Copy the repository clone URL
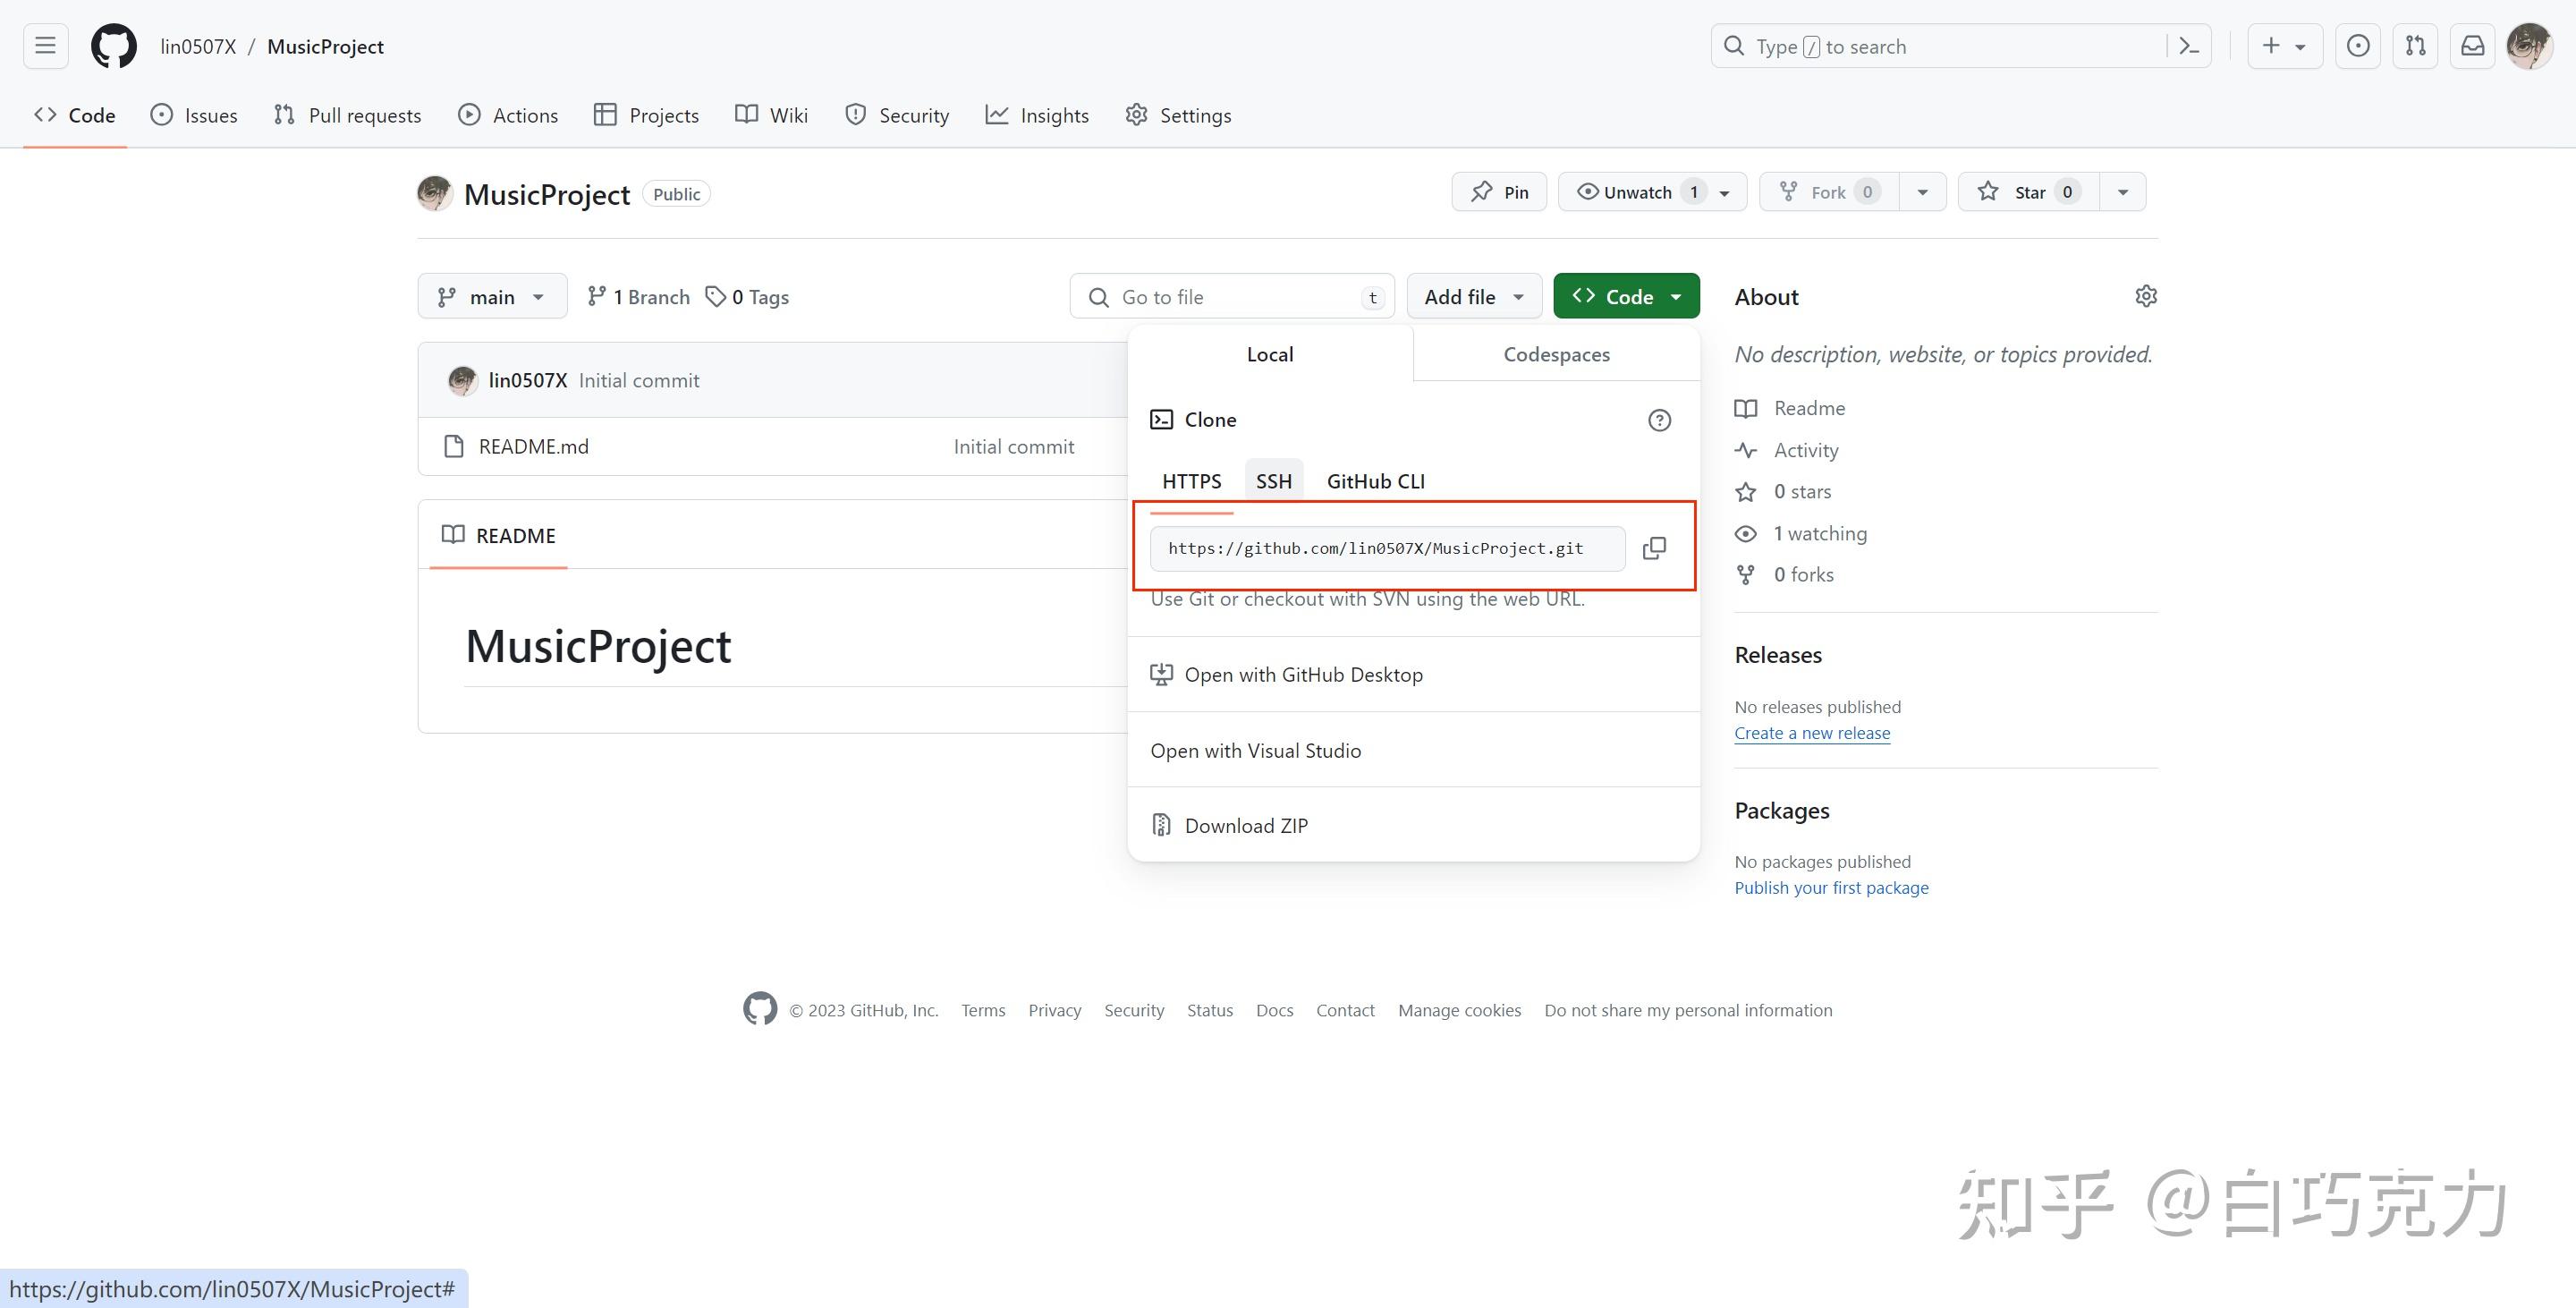The height and width of the screenshot is (1308, 2576). pos(1655,548)
